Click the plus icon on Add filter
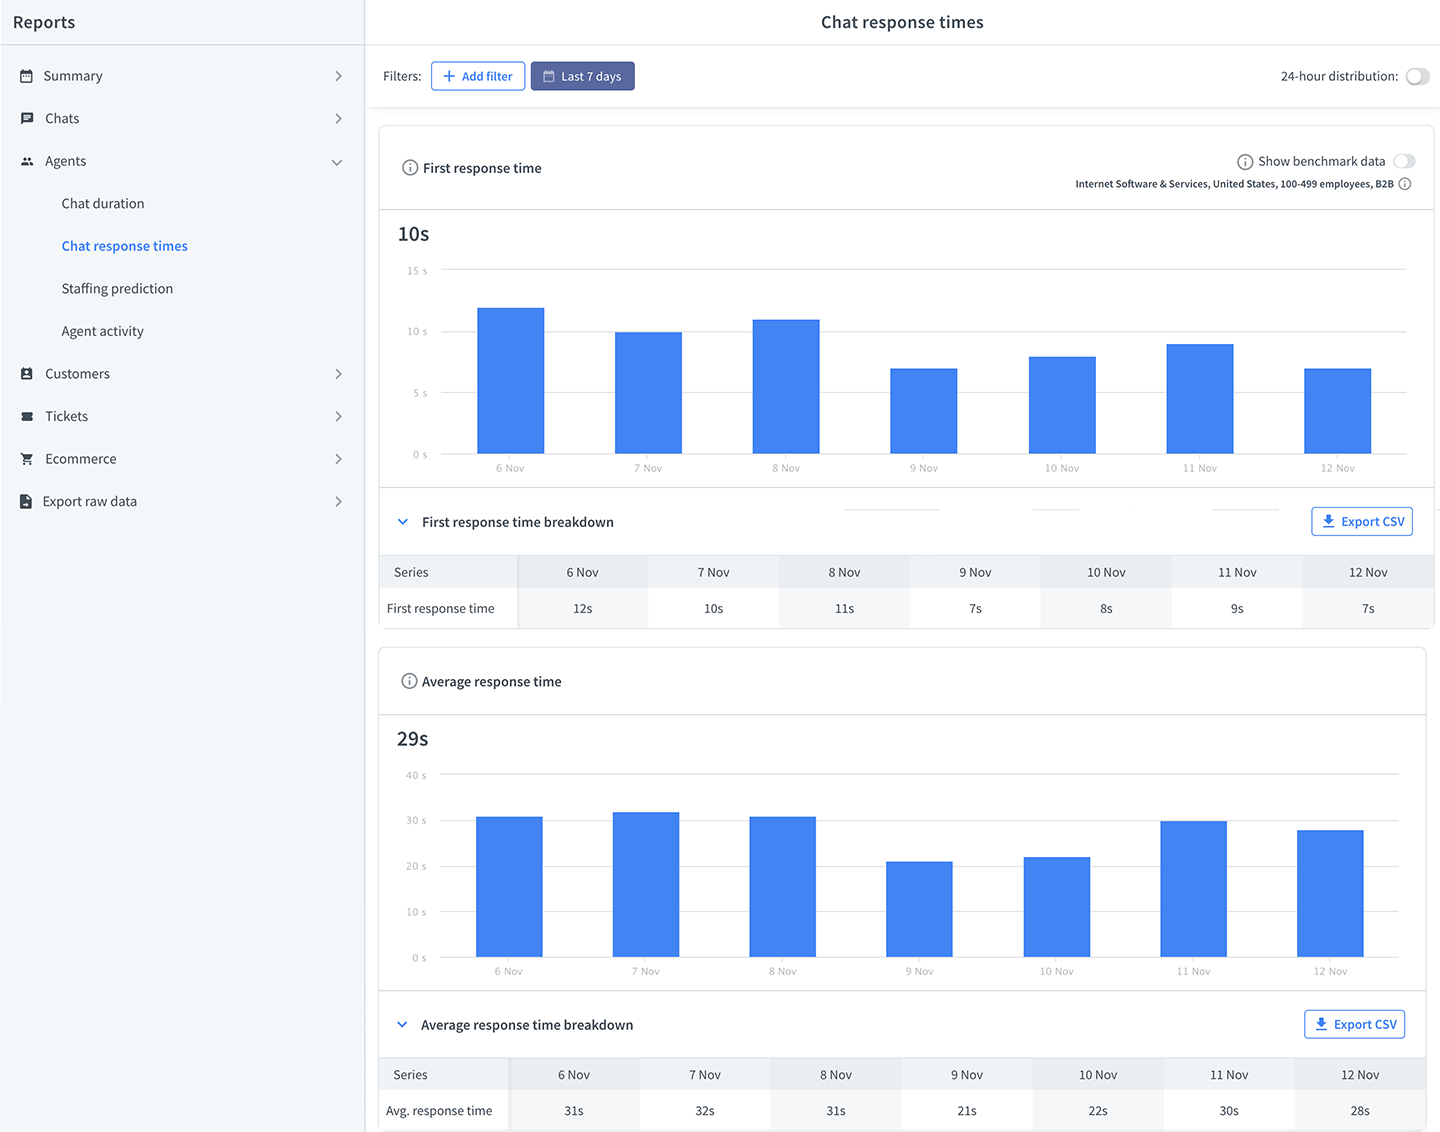Image resolution: width=1440 pixels, height=1132 pixels. [x=449, y=76]
